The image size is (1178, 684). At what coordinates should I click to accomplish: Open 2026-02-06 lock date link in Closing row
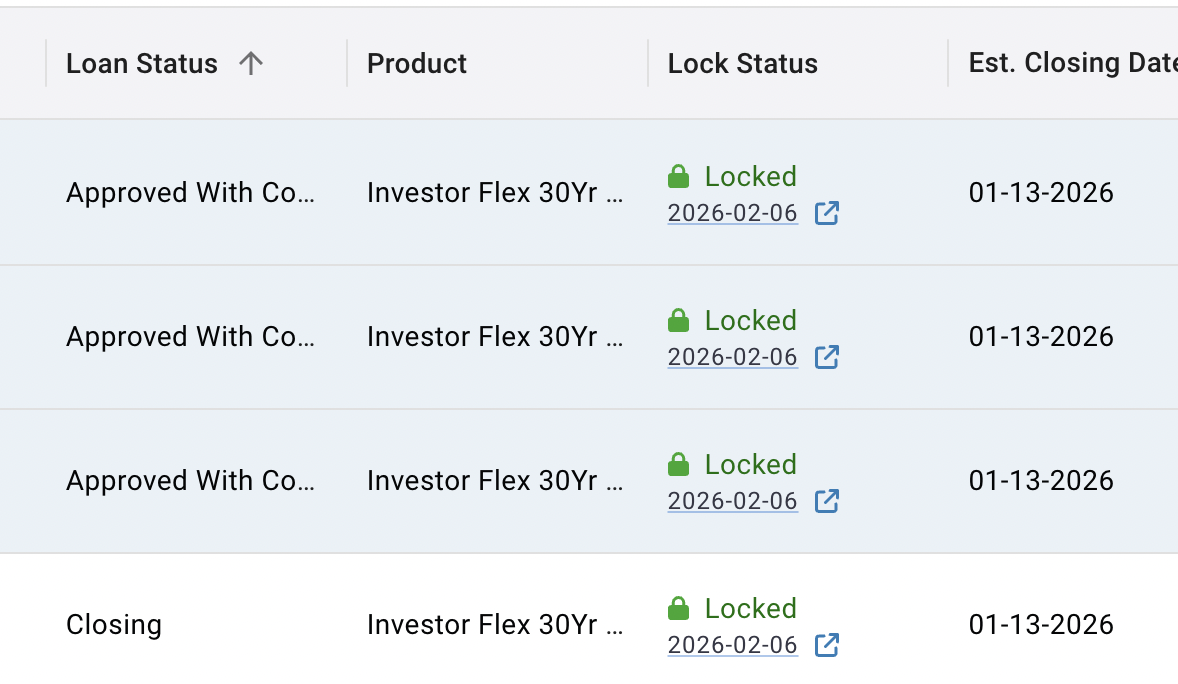coord(732,645)
